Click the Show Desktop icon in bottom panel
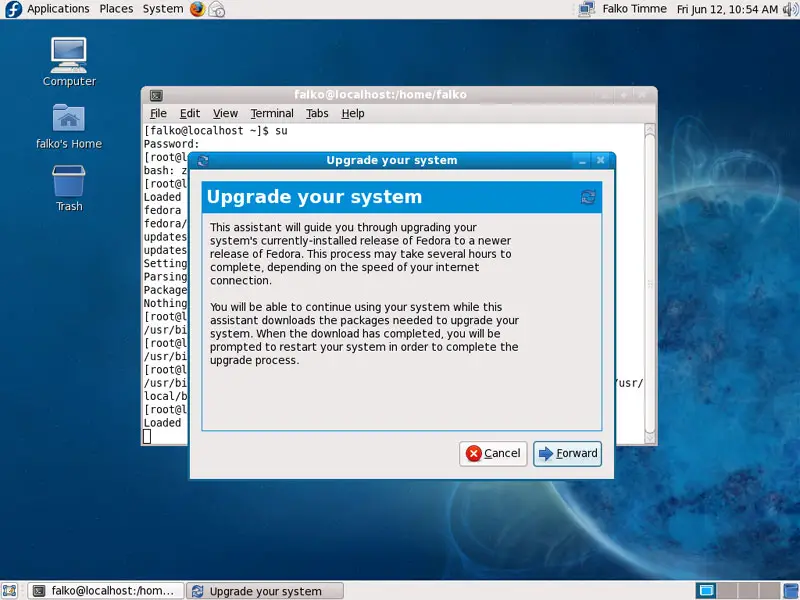The image size is (800, 600). click(x=10, y=590)
